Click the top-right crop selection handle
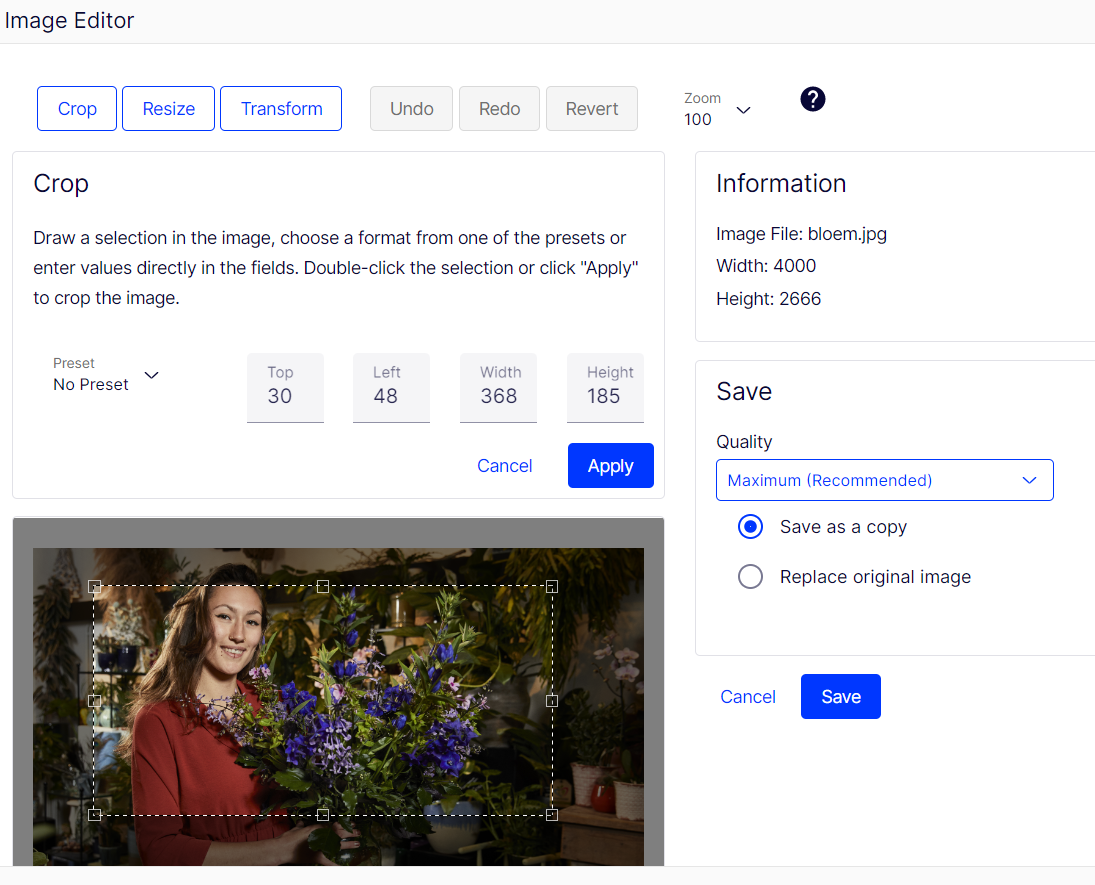 (552, 587)
